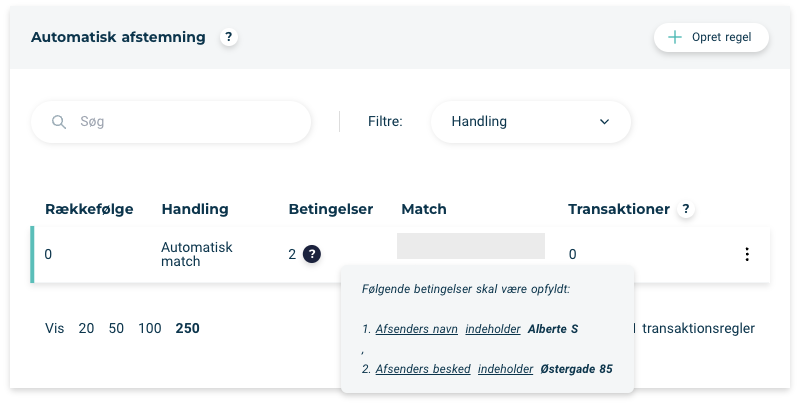Click the dark question mark beside Betingelser count

pyautogui.click(x=311, y=254)
